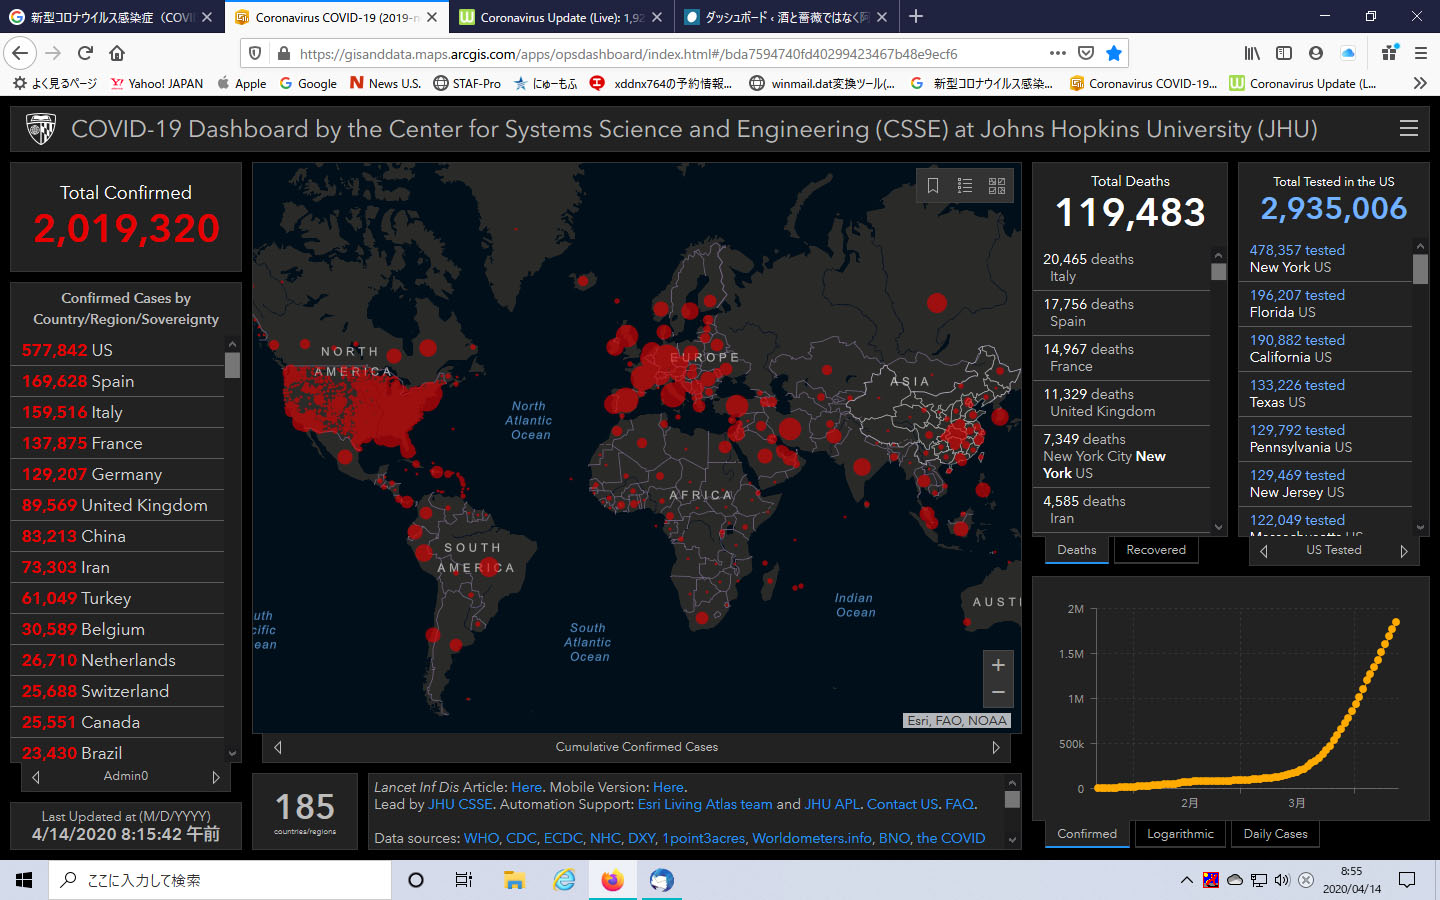Viewport: 1440px width, 900px height.
Task: Advance the US Tested panel with right arrow
Action: [1404, 551]
